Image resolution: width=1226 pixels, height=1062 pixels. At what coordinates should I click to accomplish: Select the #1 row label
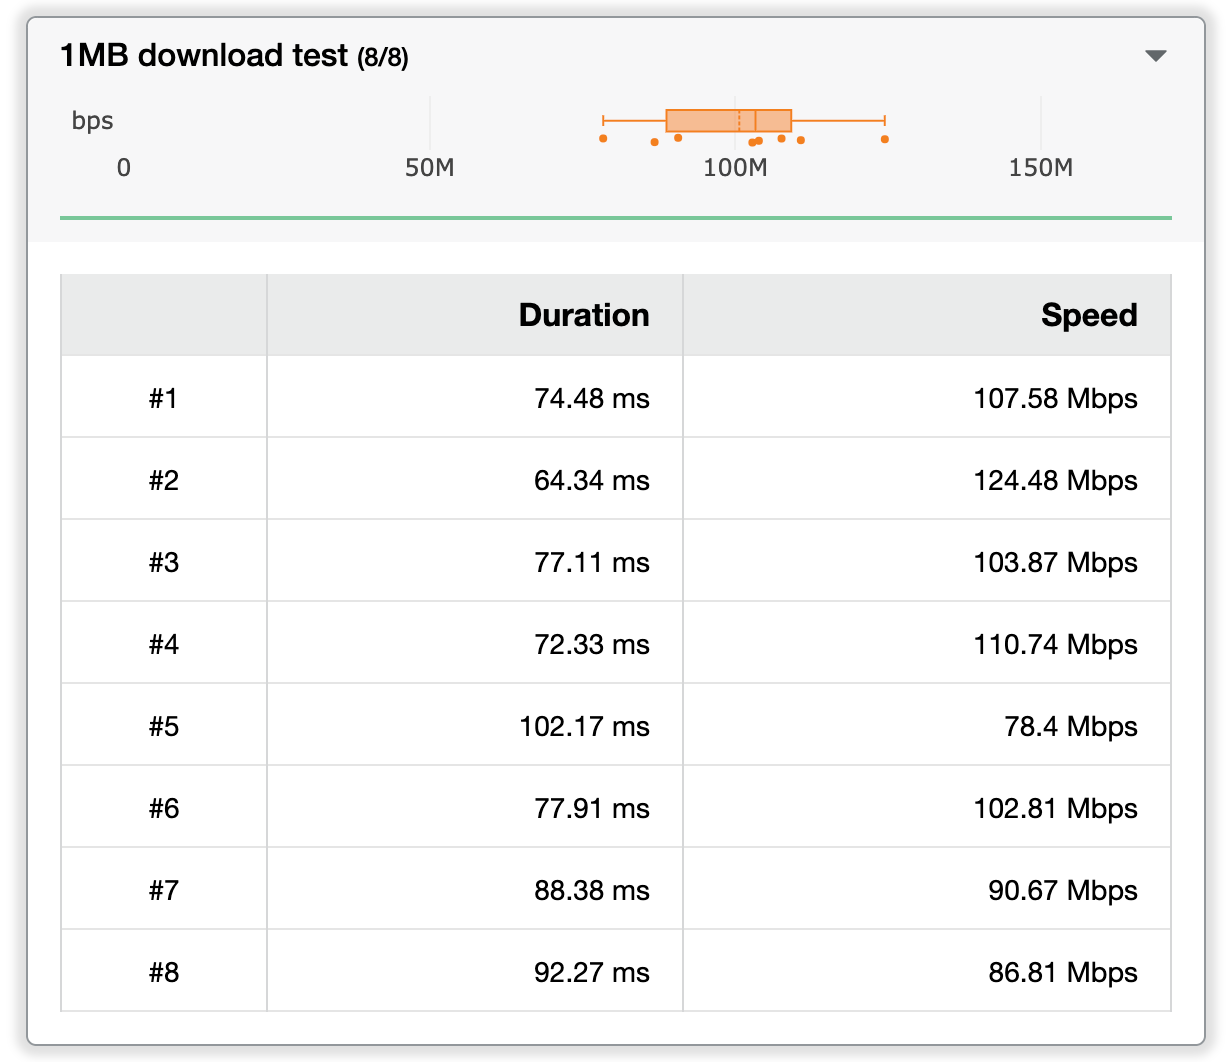click(x=164, y=398)
